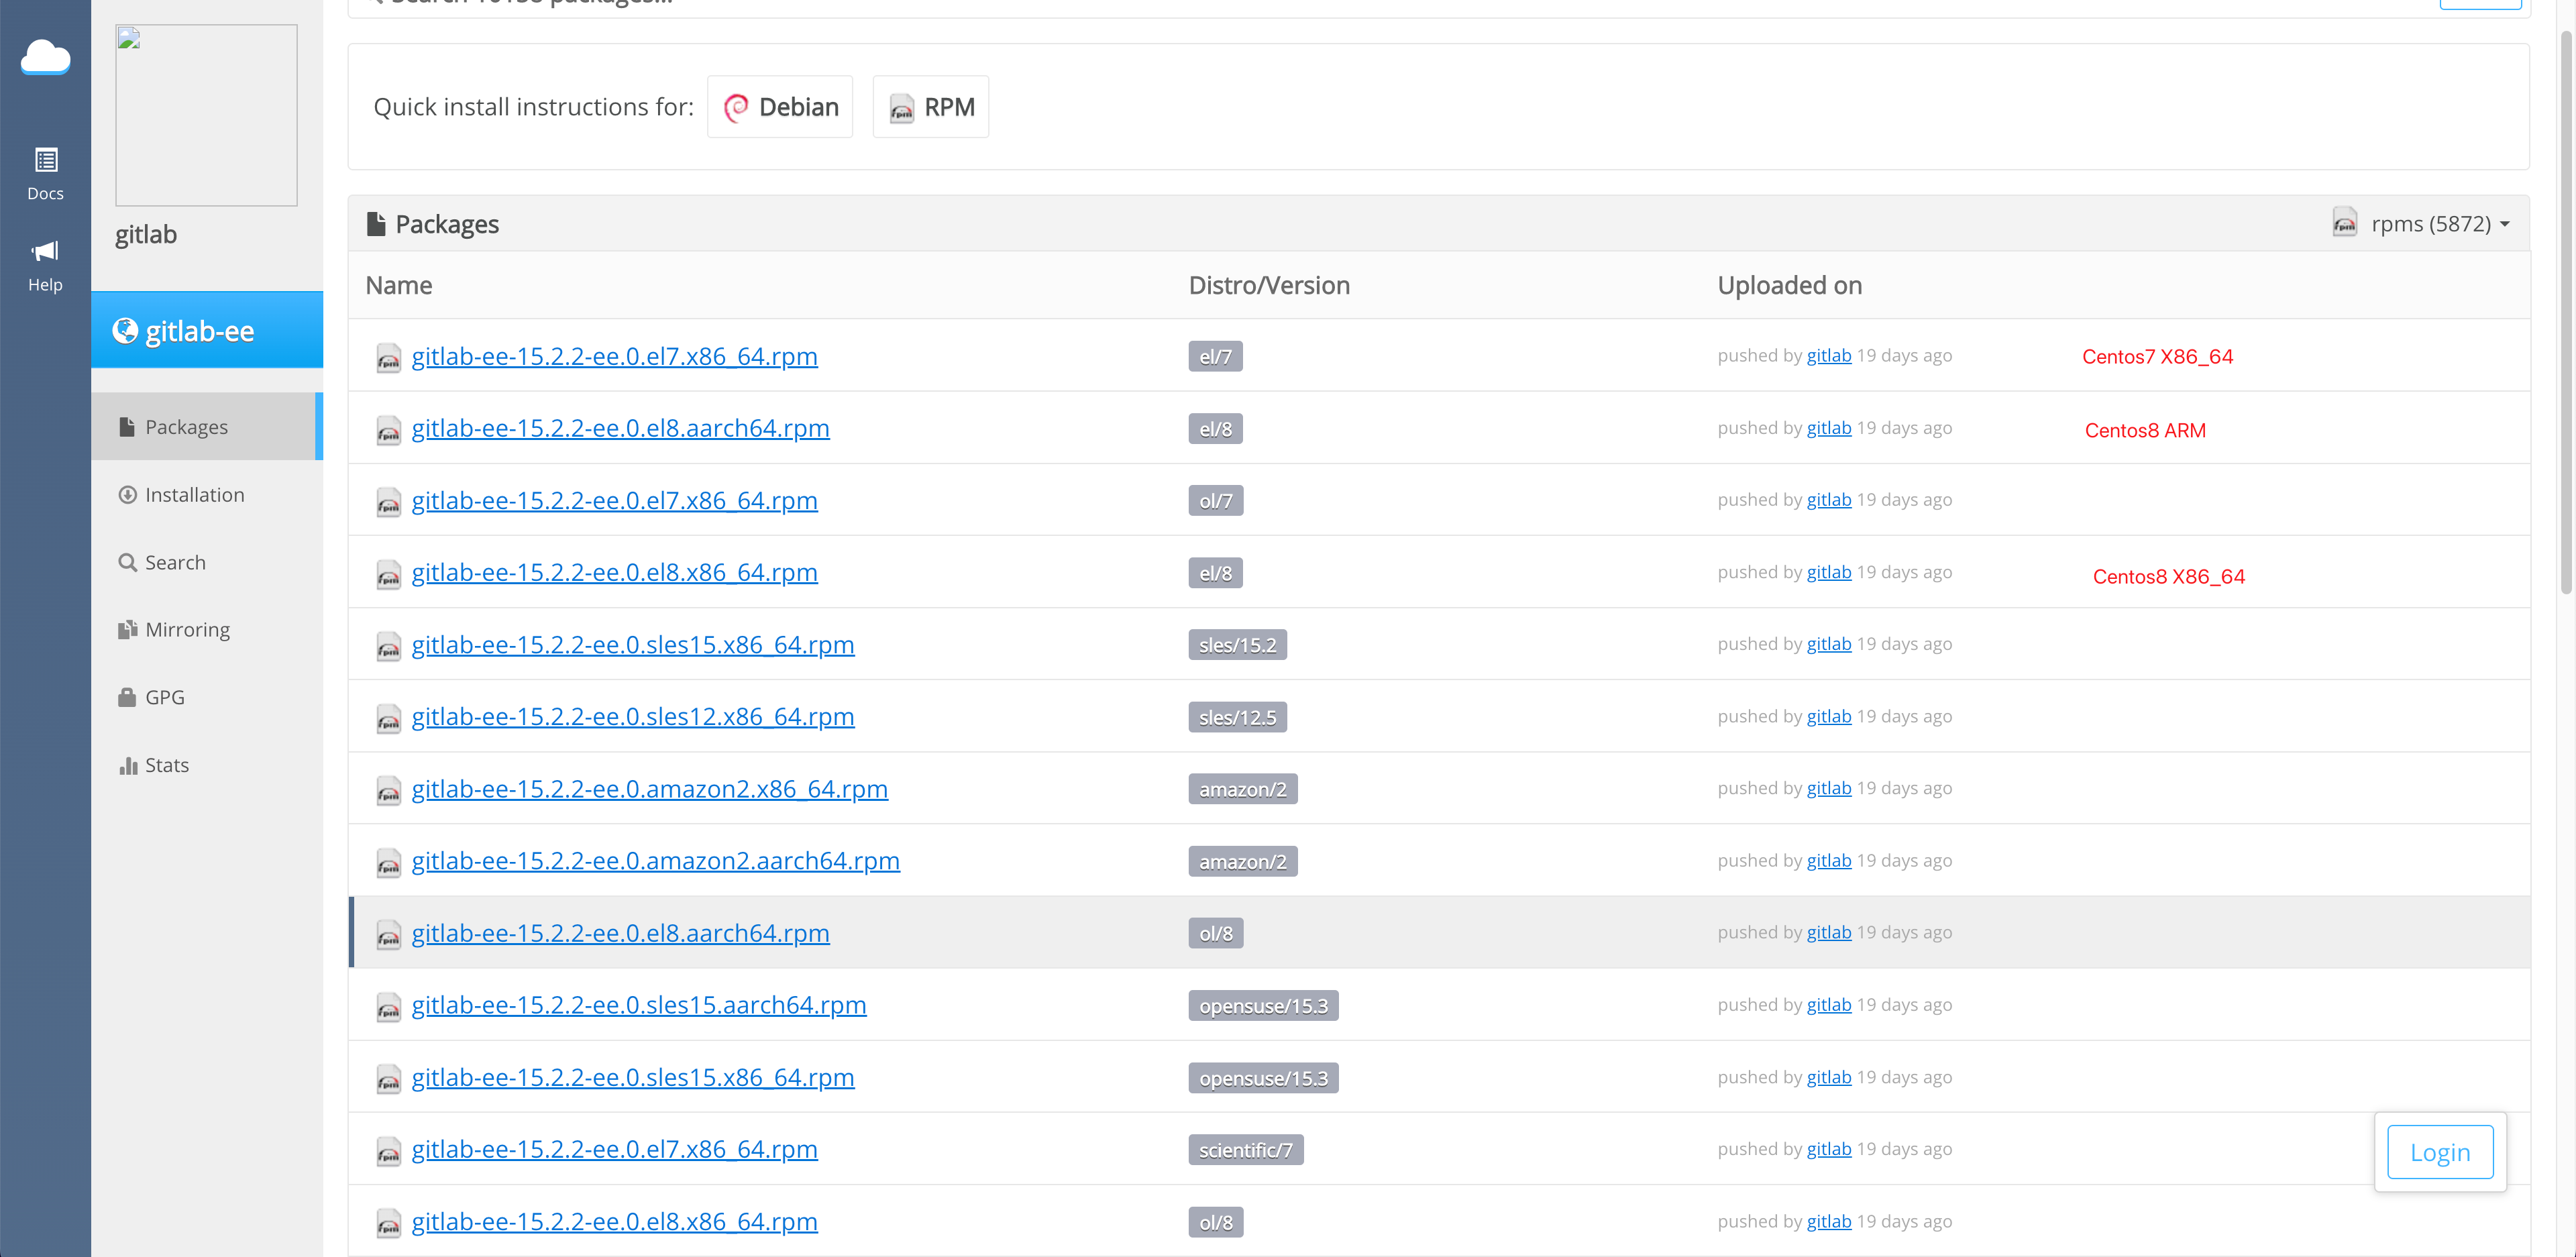Open the Docs sidebar icon

45,174
